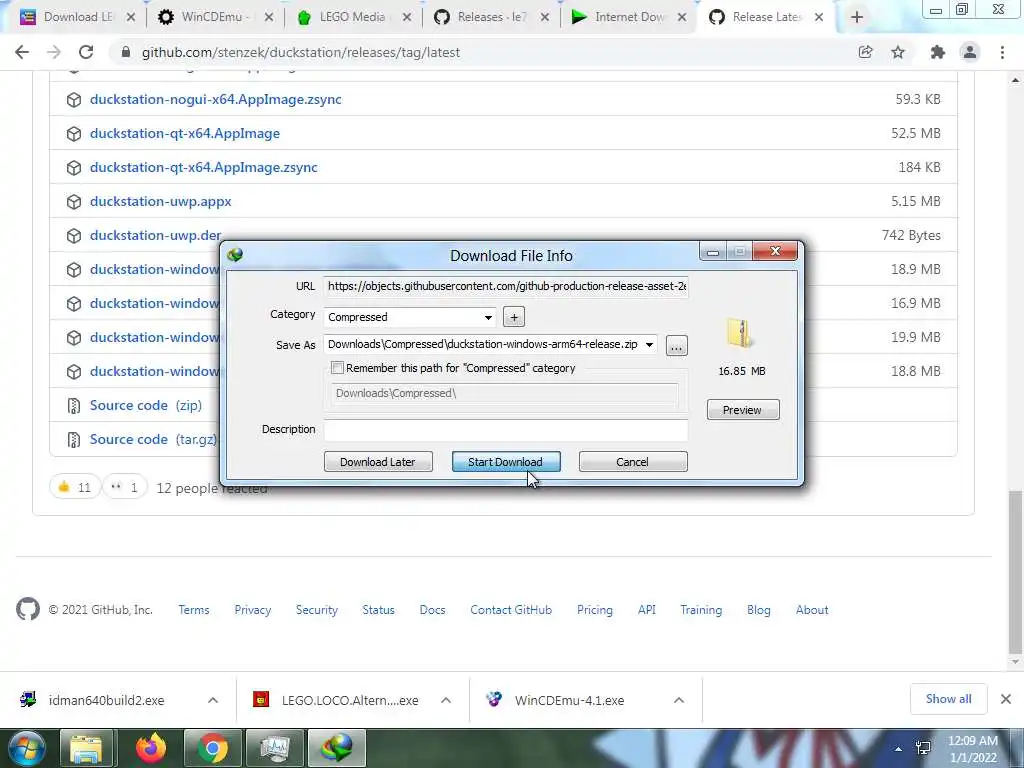The height and width of the screenshot is (768, 1024).
Task: Expand WinCDEmu-4.1.exe download options
Action: click(679, 700)
